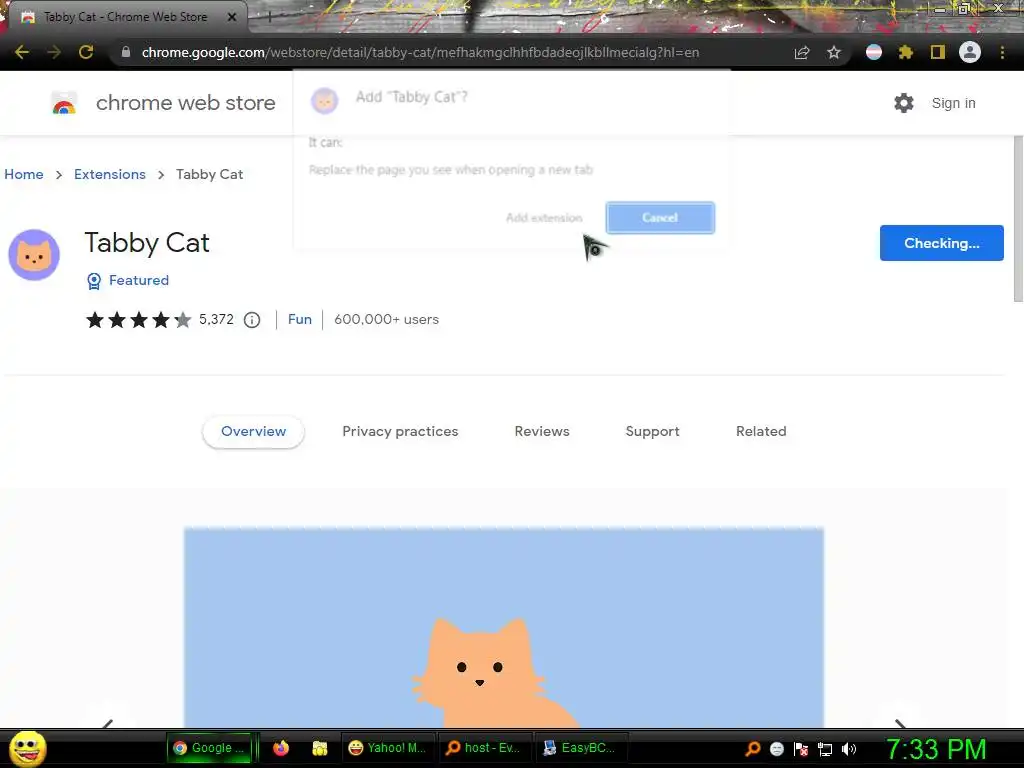Open the Tabby Cat toolbar extension icon

point(874,52)
